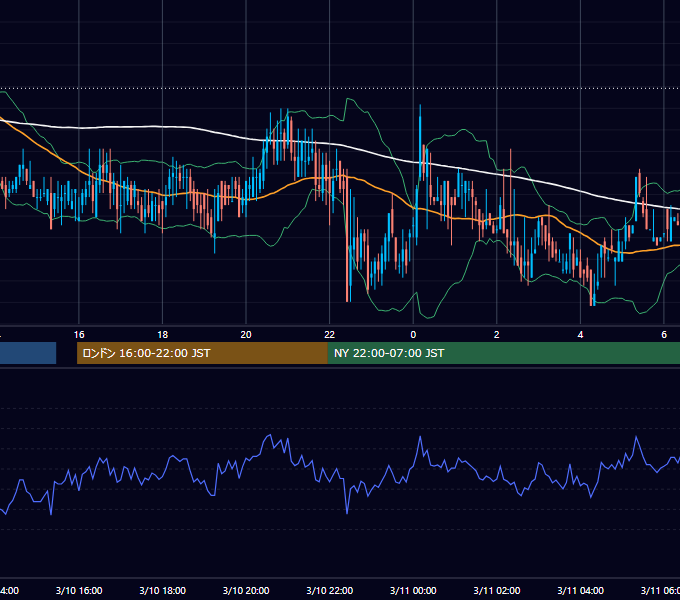Click the 3/11 04:00 date label
This screenshot has height=600, width=680.
pyautogui.click(x=580, y=591)
